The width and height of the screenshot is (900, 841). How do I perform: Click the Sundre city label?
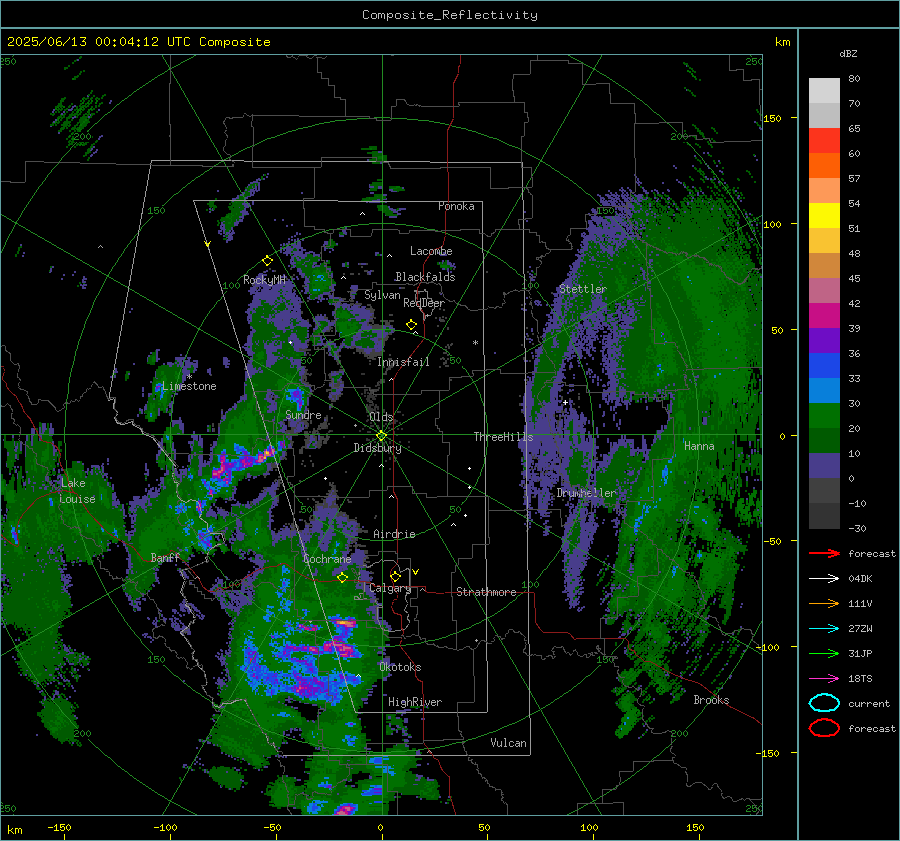point(303,415)
